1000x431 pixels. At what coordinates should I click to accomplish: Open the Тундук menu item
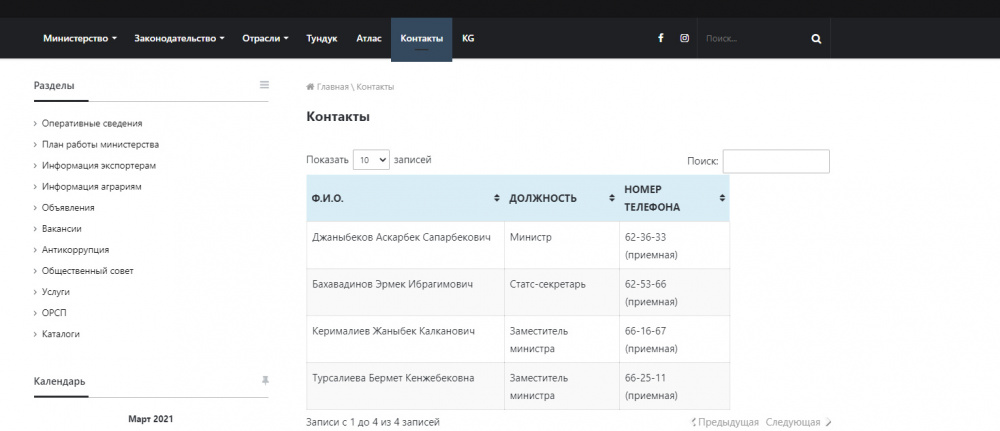click(x=322, y=38)
